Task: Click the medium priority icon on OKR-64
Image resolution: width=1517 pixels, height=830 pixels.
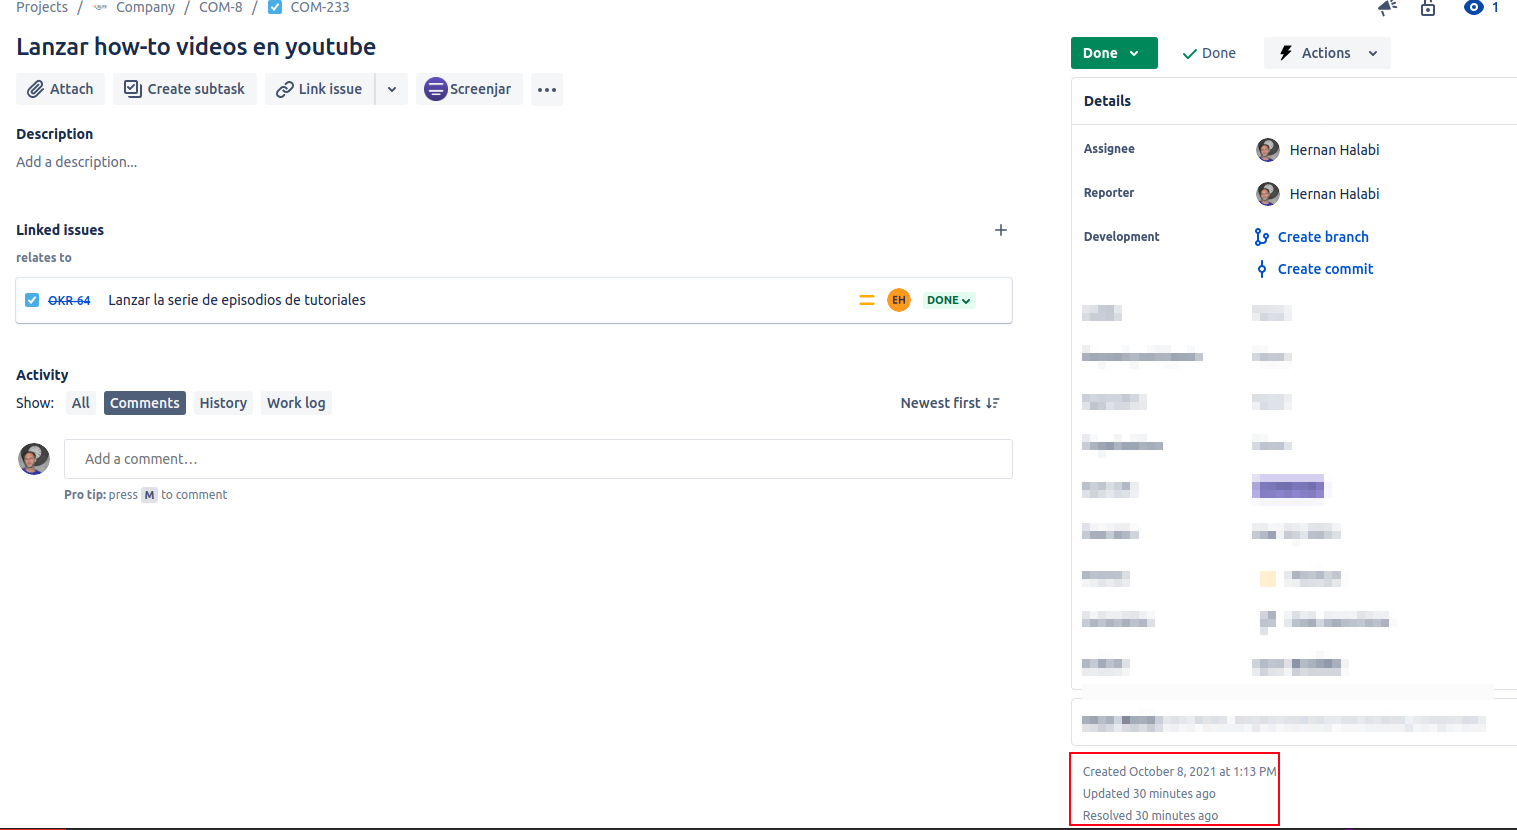Action: (x=867, y=300)
